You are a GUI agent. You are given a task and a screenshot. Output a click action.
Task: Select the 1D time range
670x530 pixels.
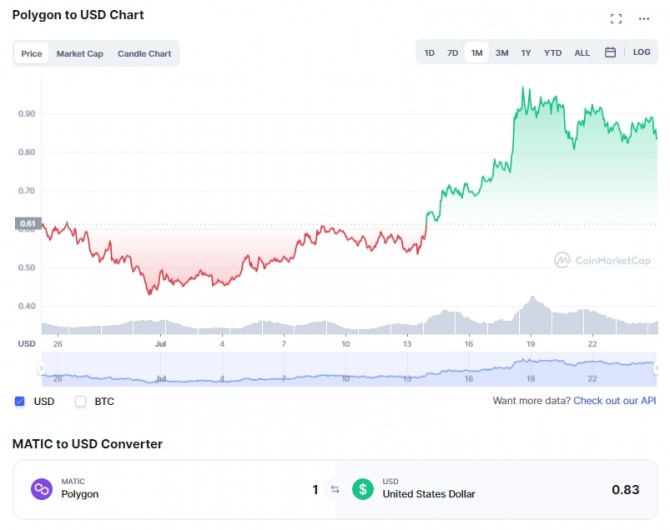(429, 53)
